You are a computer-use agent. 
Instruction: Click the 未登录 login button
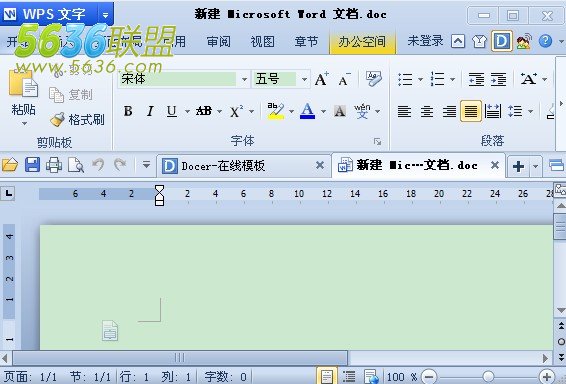425,41
